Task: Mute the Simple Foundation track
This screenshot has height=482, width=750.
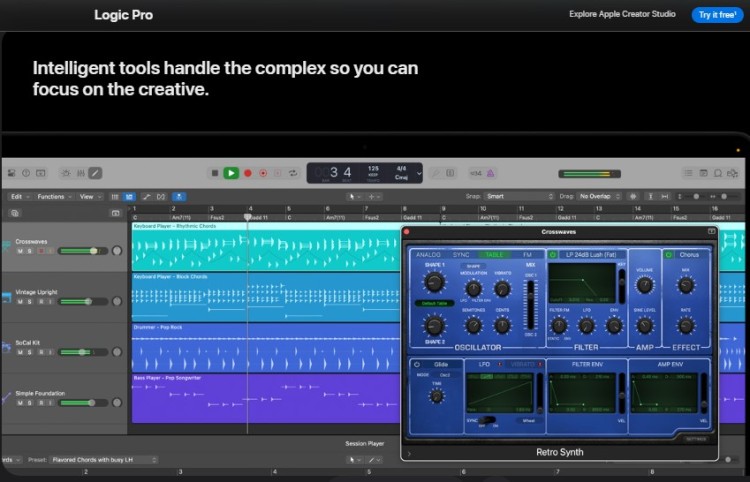Action: tap(20, 403)
